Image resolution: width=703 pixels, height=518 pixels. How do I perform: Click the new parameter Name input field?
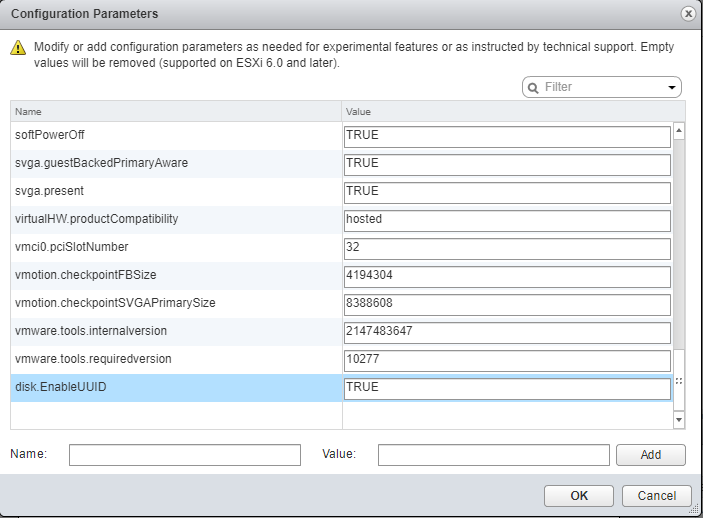click(x=185, y=455)
